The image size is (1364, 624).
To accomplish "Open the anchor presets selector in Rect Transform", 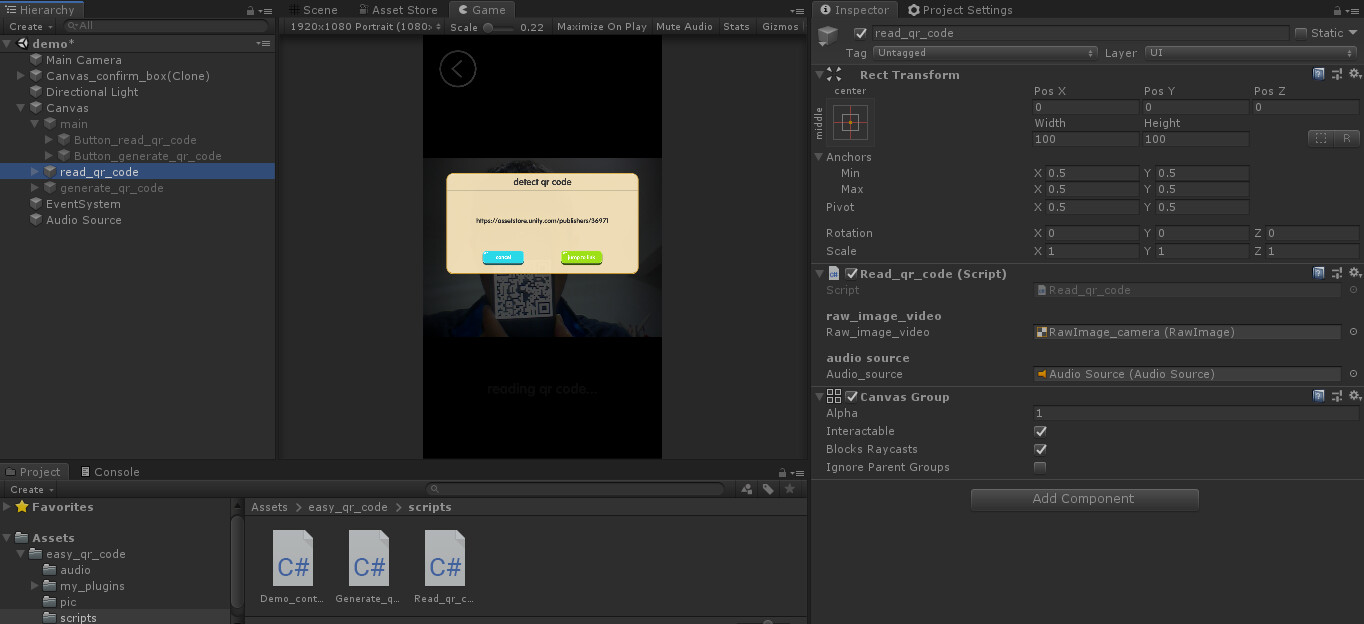I will (849, 122).
